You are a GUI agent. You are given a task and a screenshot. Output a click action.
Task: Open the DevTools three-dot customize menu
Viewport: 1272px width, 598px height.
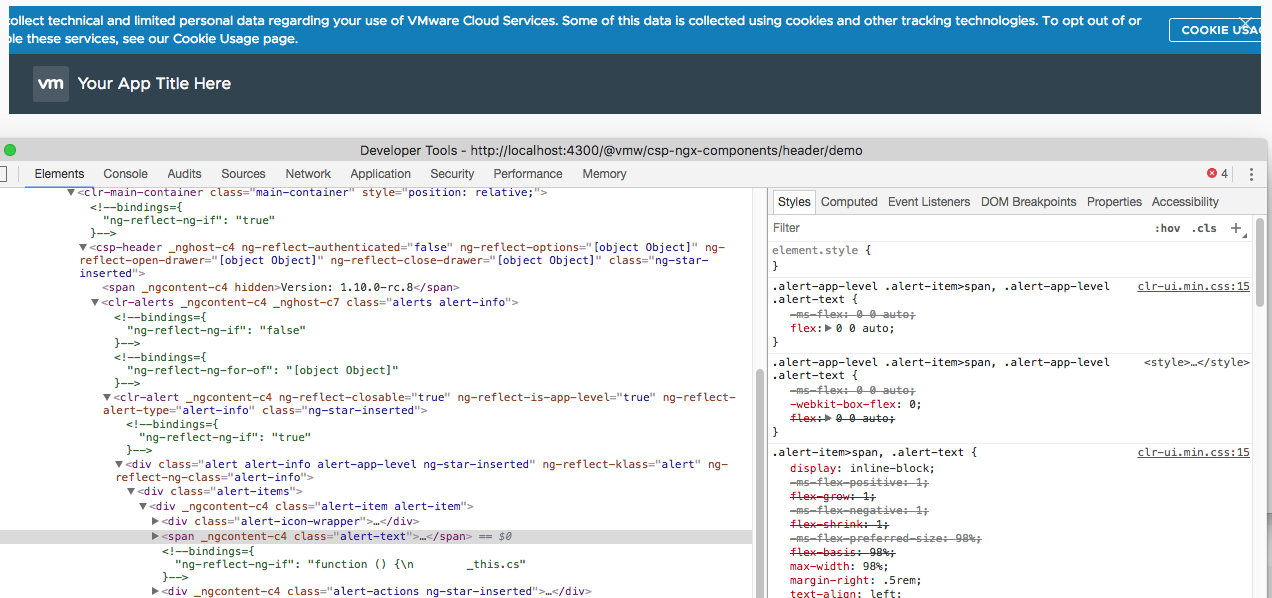[x=1251, y=174]
